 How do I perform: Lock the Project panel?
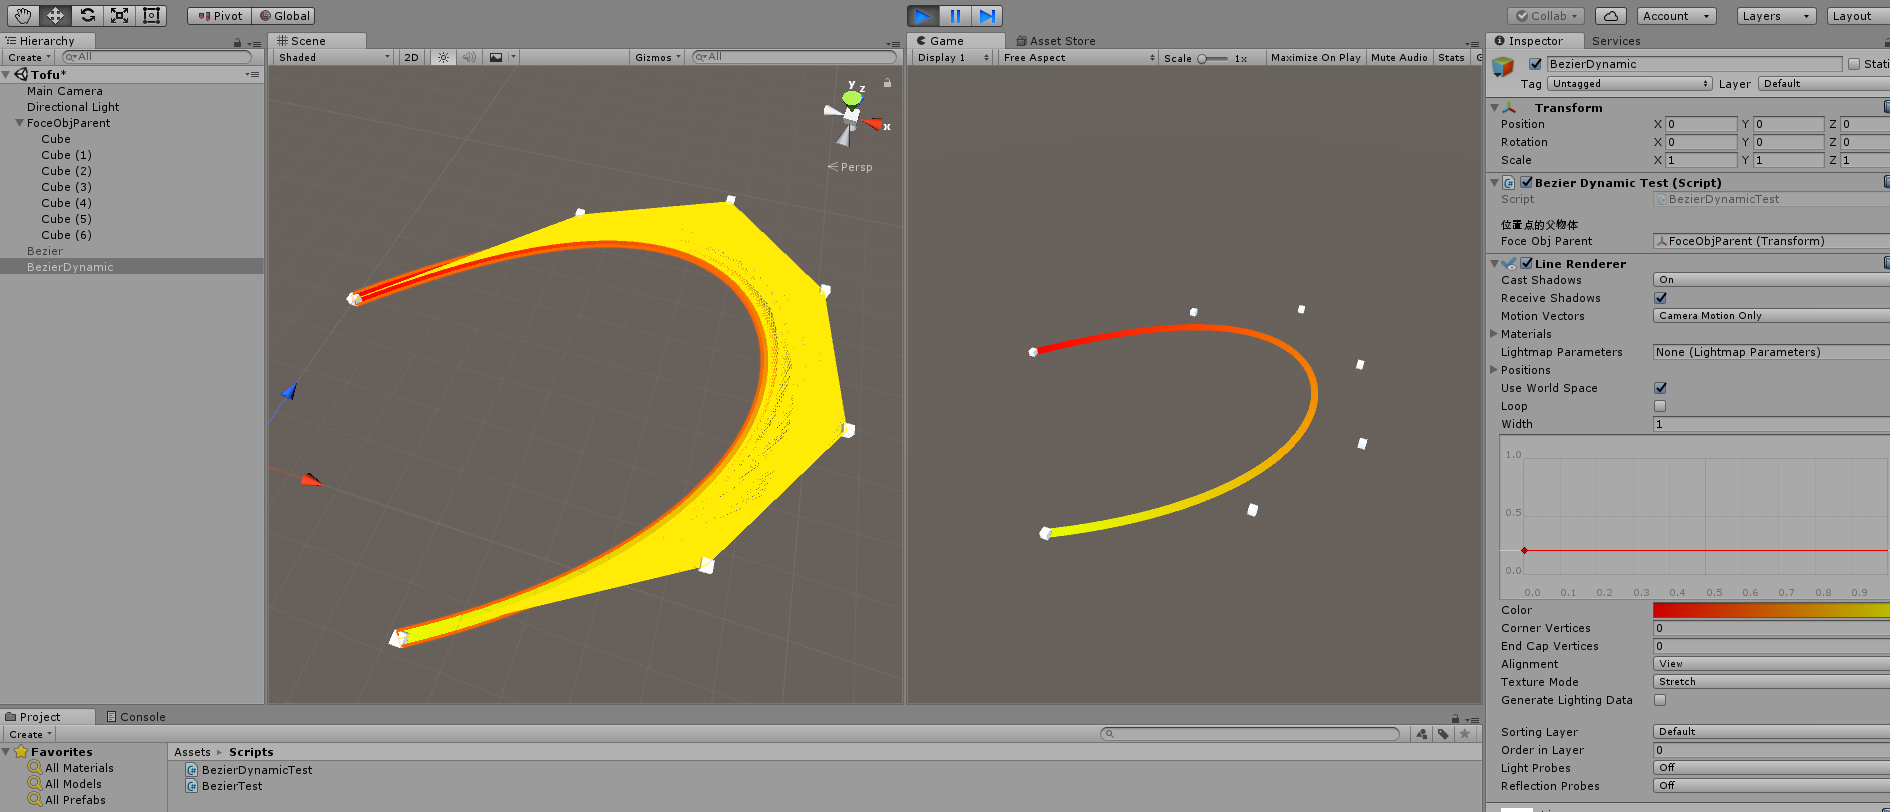tap(1456, 718)
